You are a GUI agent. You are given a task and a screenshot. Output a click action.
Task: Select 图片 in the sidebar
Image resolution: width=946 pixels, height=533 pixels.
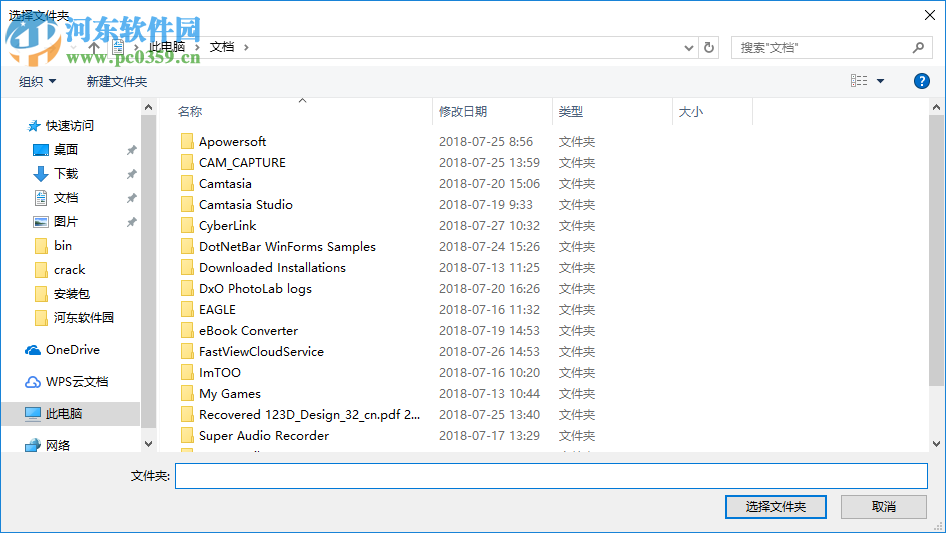point(65,222)
